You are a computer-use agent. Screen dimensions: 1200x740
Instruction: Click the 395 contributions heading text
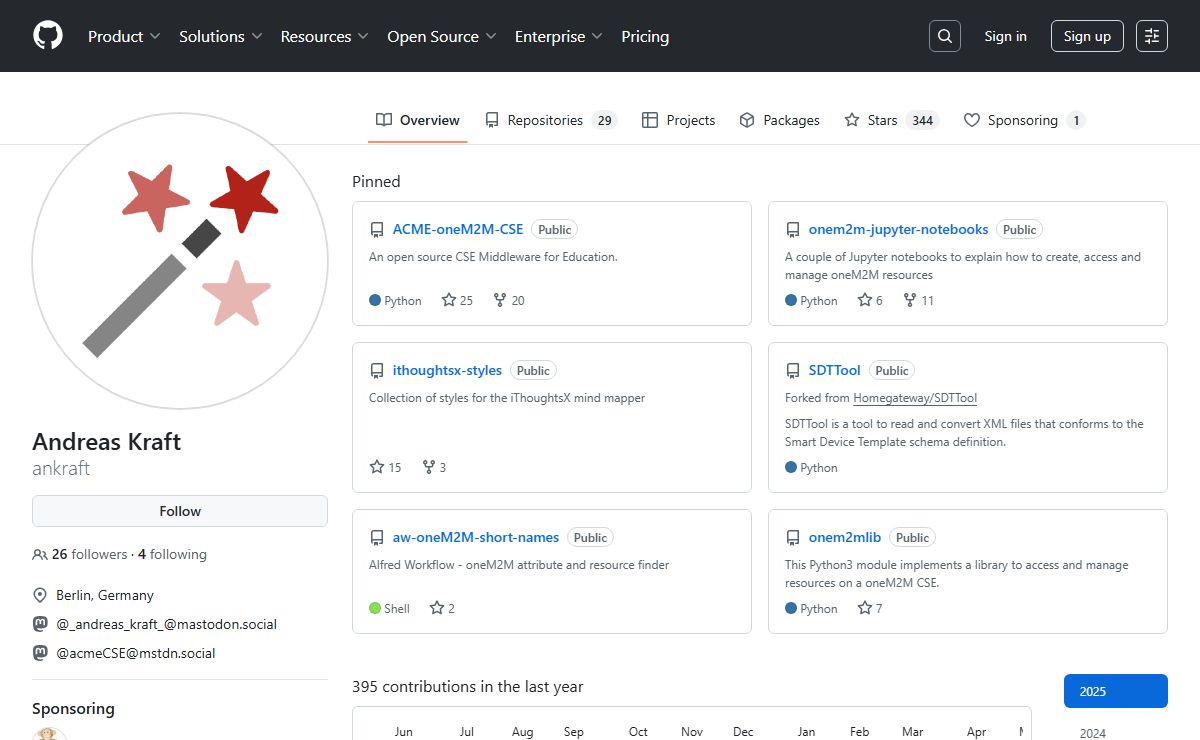click(x=467, y=687)
